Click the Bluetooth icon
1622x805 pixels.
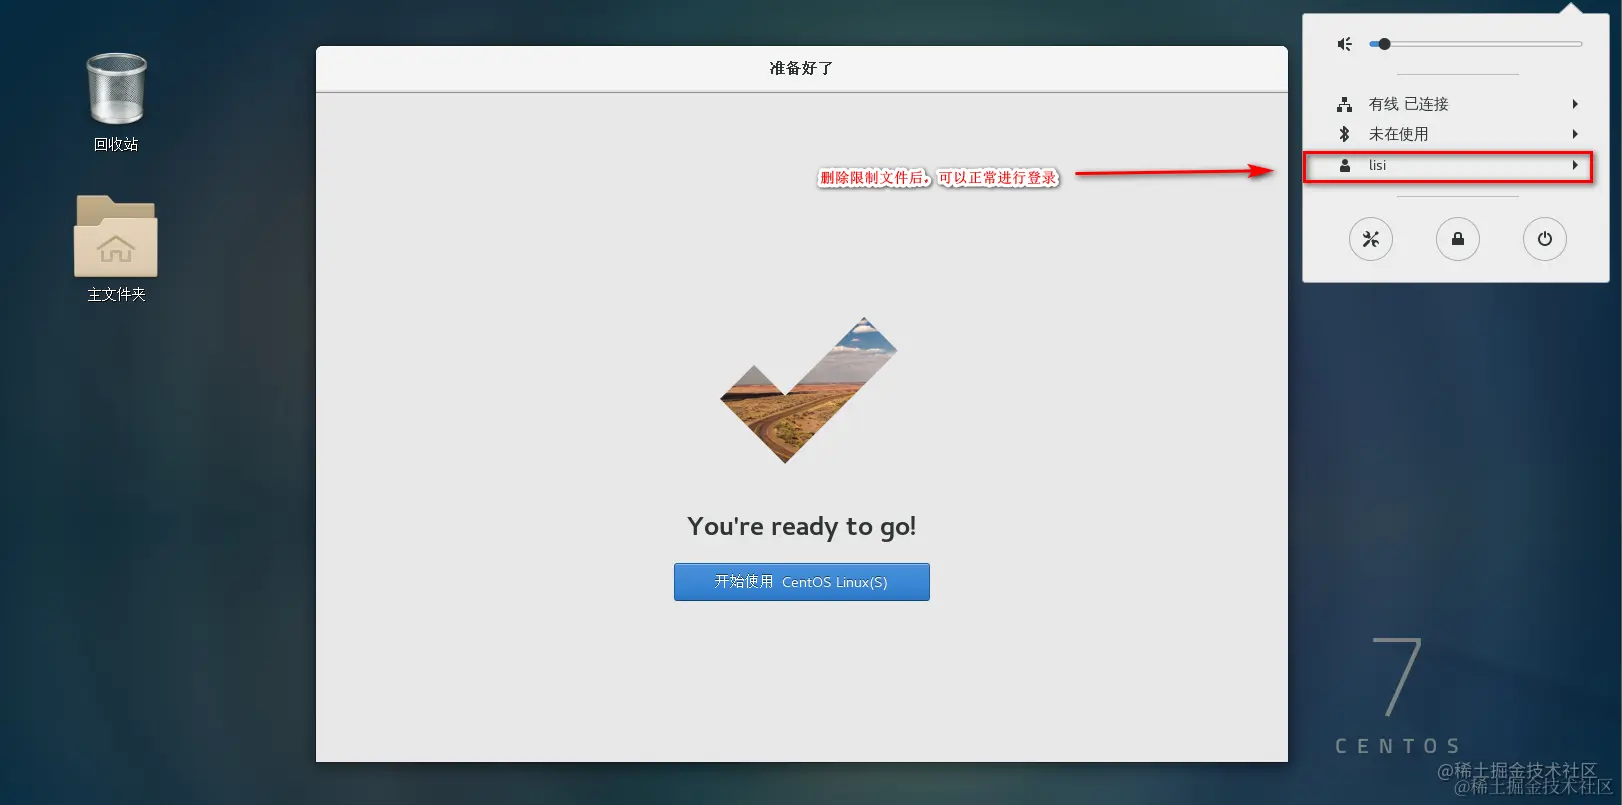1345,134
